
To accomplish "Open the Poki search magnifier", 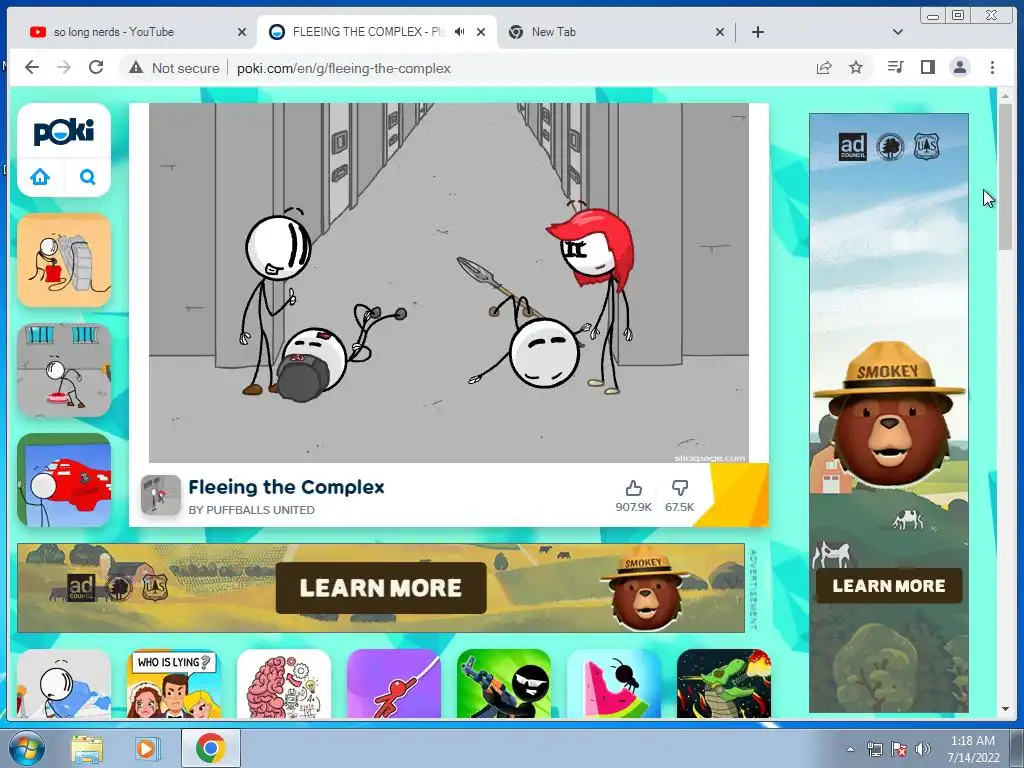I will (x=88, y=176).
